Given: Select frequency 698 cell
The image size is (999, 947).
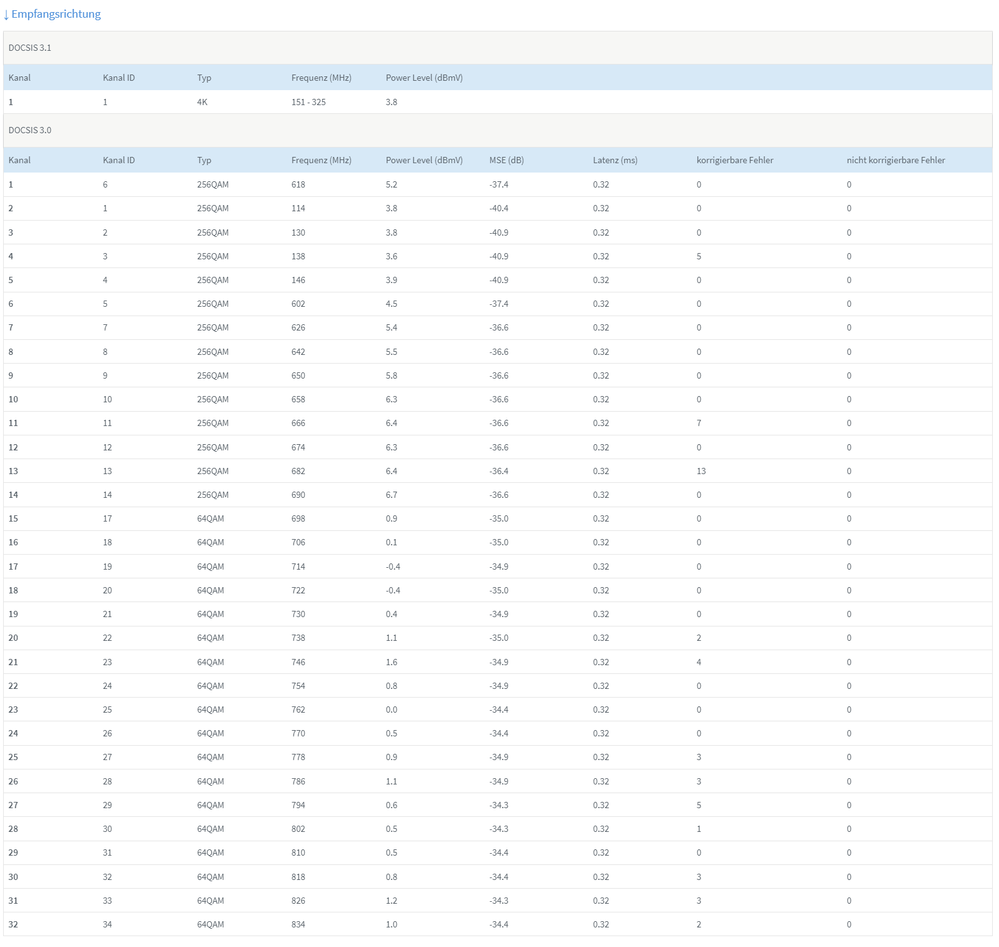Looking at the screenshot, I should (x=298, y=519).
